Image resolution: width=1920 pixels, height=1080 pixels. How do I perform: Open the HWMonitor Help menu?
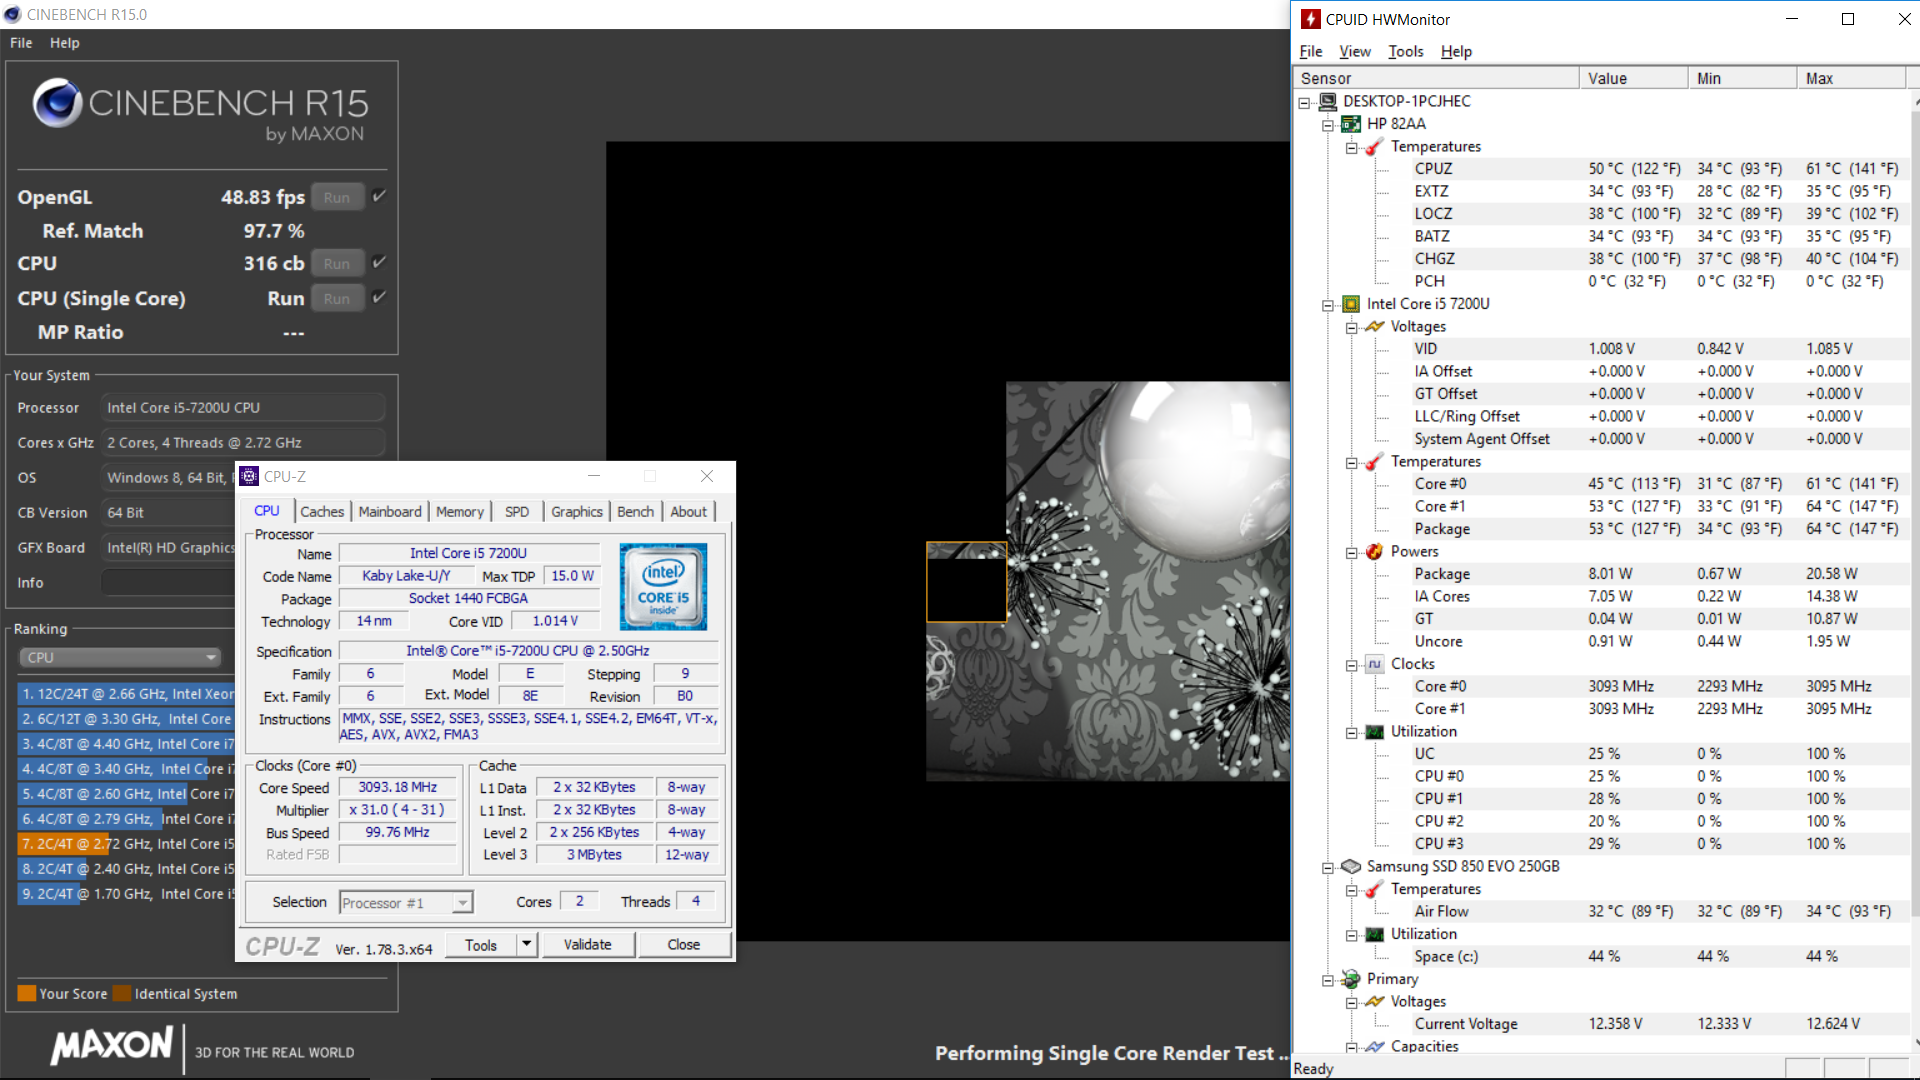pyautogui.click(x=1456, y=51)
